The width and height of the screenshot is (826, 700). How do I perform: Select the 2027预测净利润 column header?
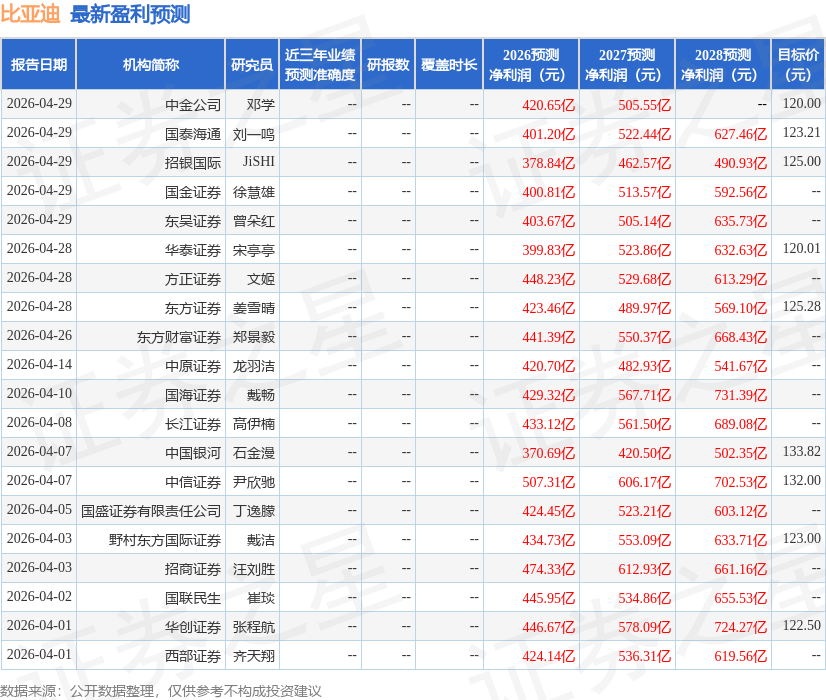pyautogui.click(x=627, y=64)
